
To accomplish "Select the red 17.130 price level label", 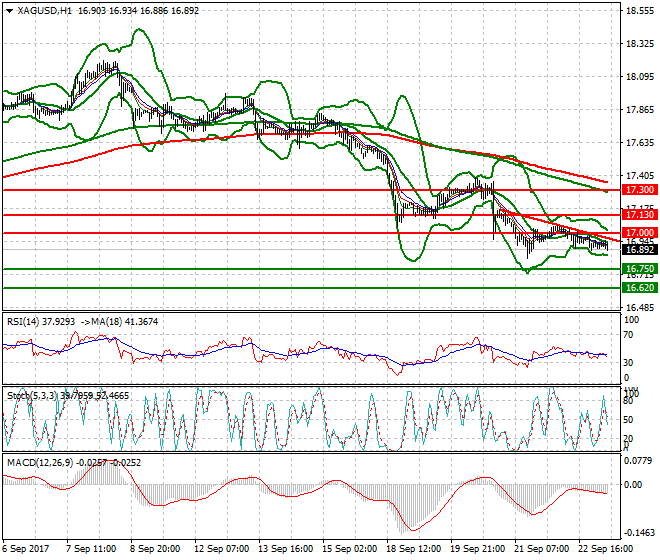I will (x=638, y=215).
